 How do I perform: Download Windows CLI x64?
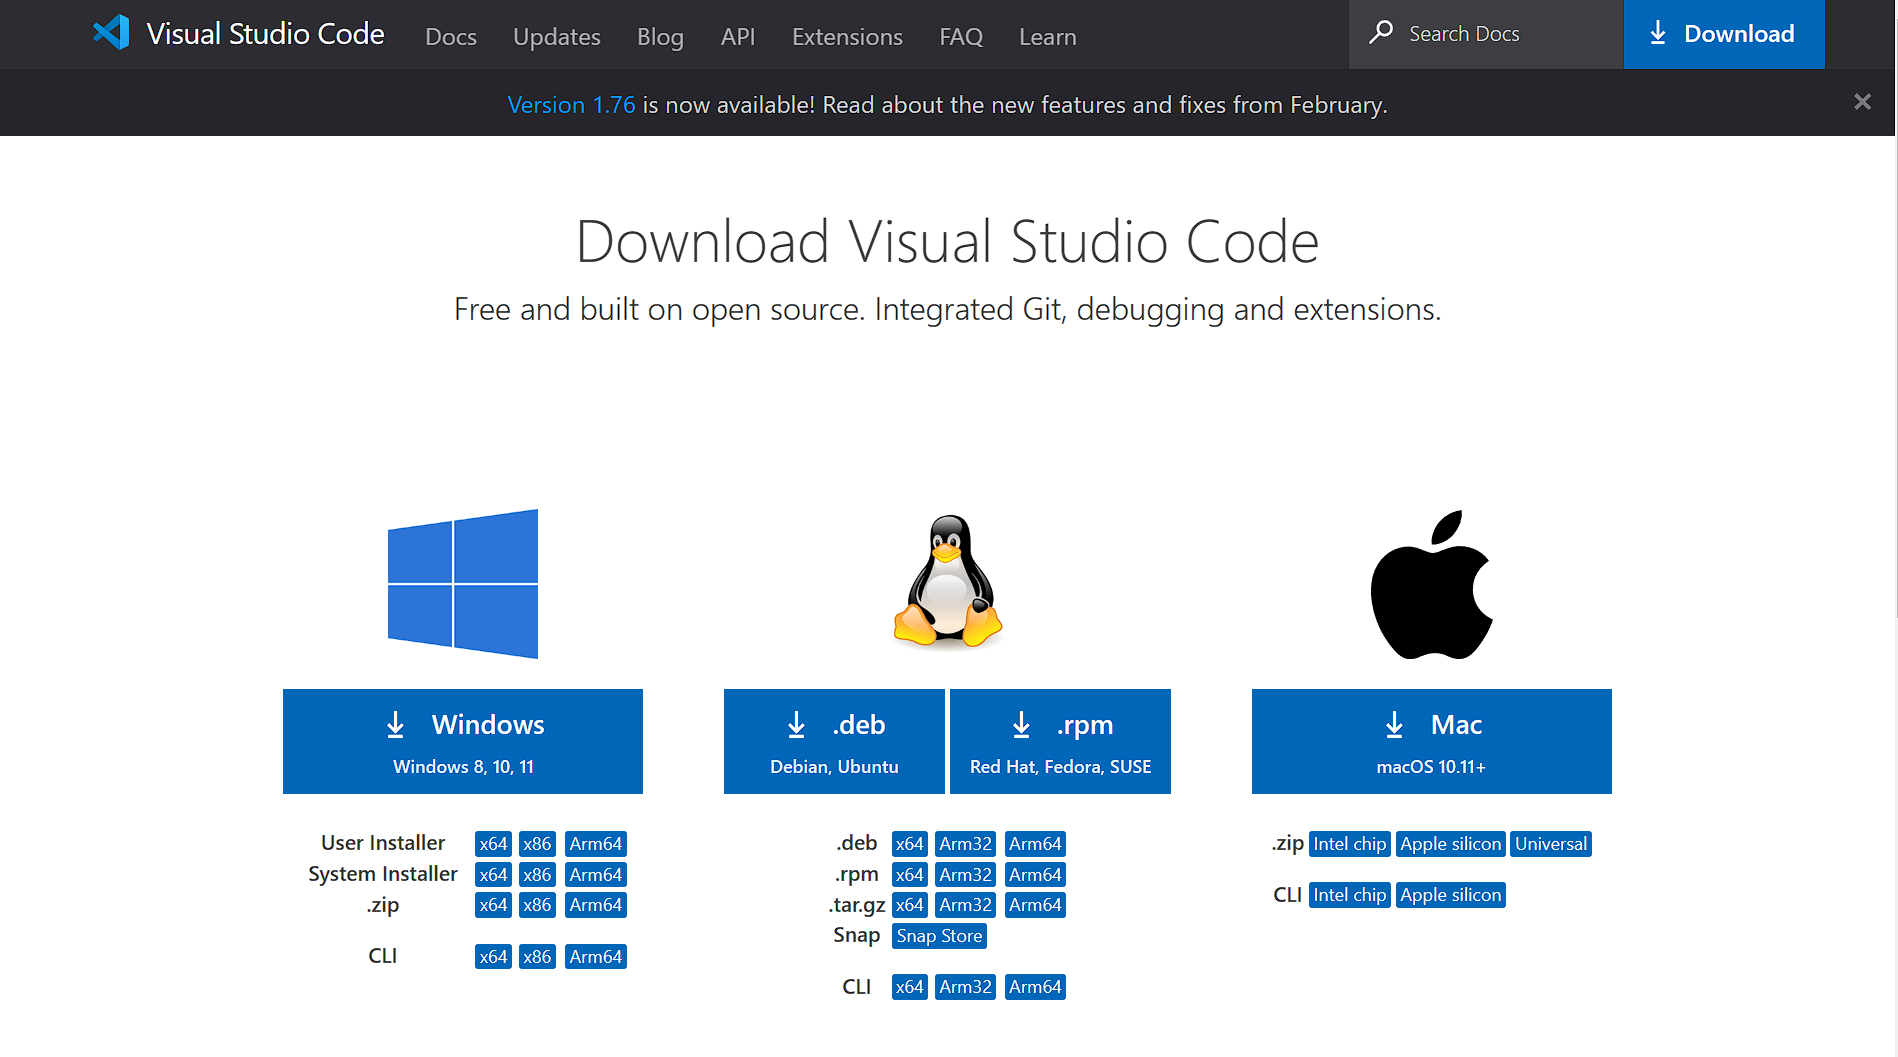coord(493,957)
